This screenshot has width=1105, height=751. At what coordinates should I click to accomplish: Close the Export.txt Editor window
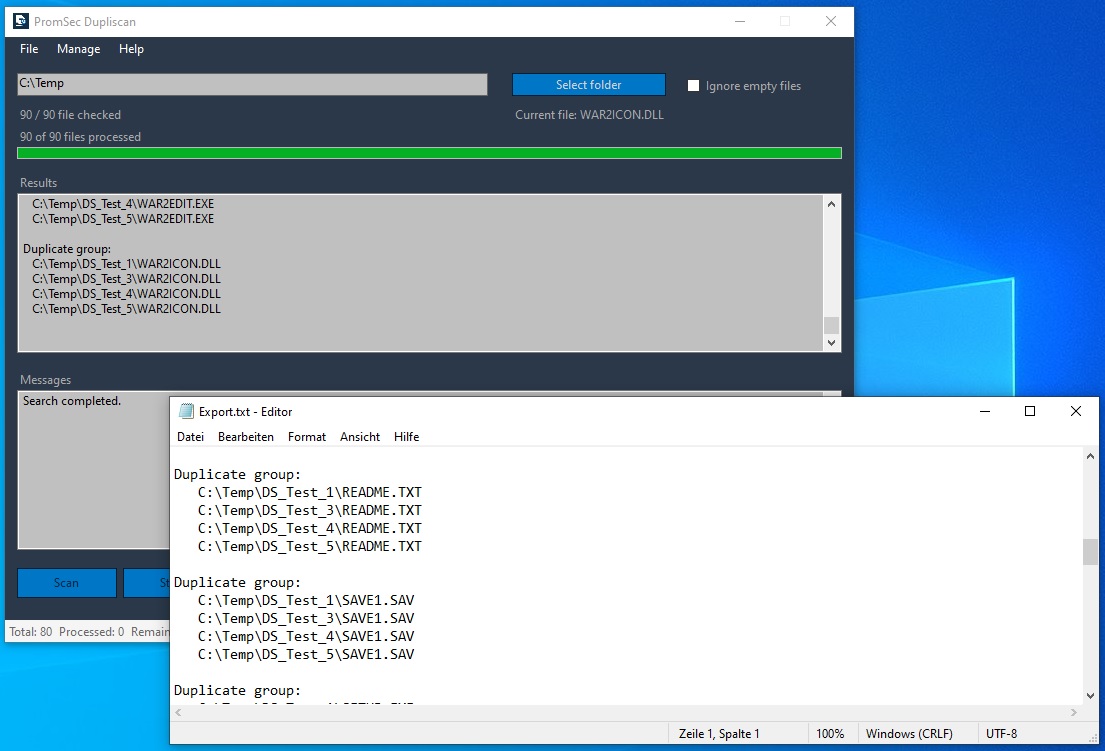[1075, 411]
